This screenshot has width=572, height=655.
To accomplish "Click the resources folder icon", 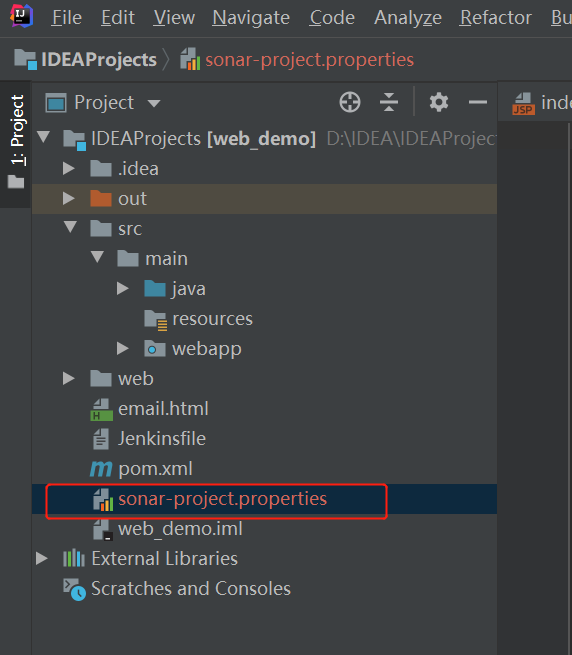I will coord(155,320).
